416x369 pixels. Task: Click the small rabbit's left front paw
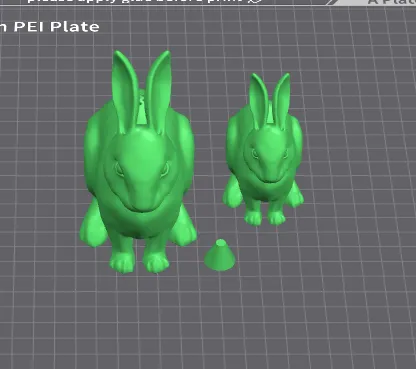tap(253, 218)
